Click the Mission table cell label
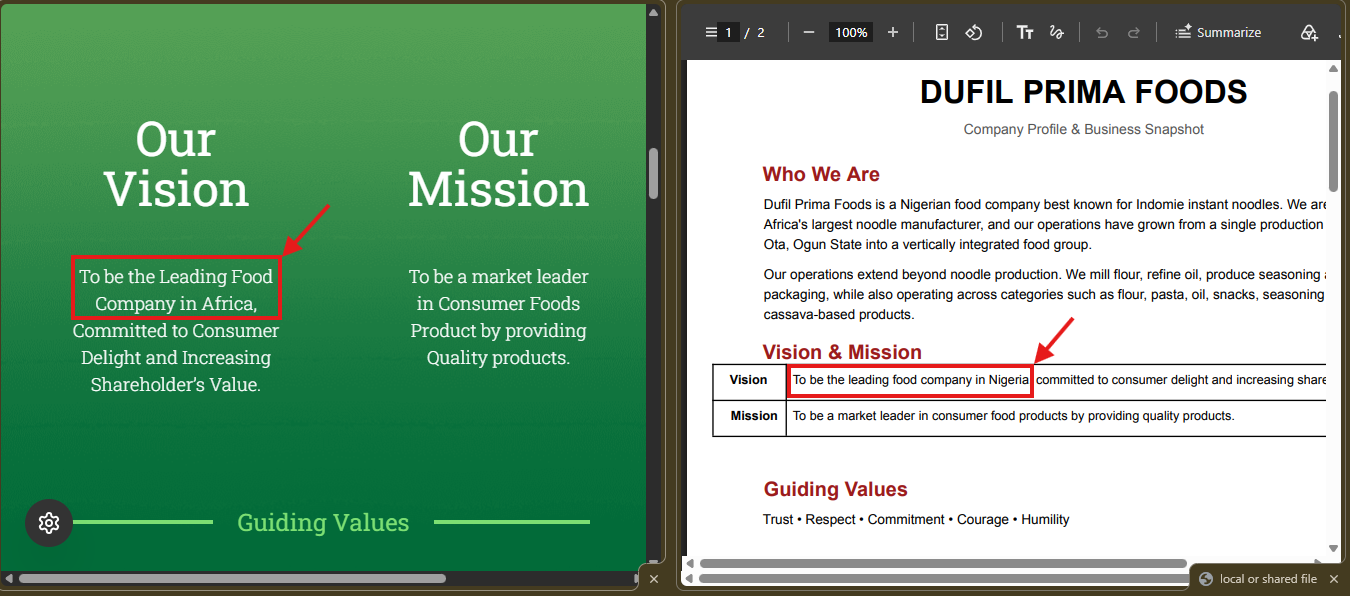The width and height of the screenshot is (1350, 596). point(754,416)
